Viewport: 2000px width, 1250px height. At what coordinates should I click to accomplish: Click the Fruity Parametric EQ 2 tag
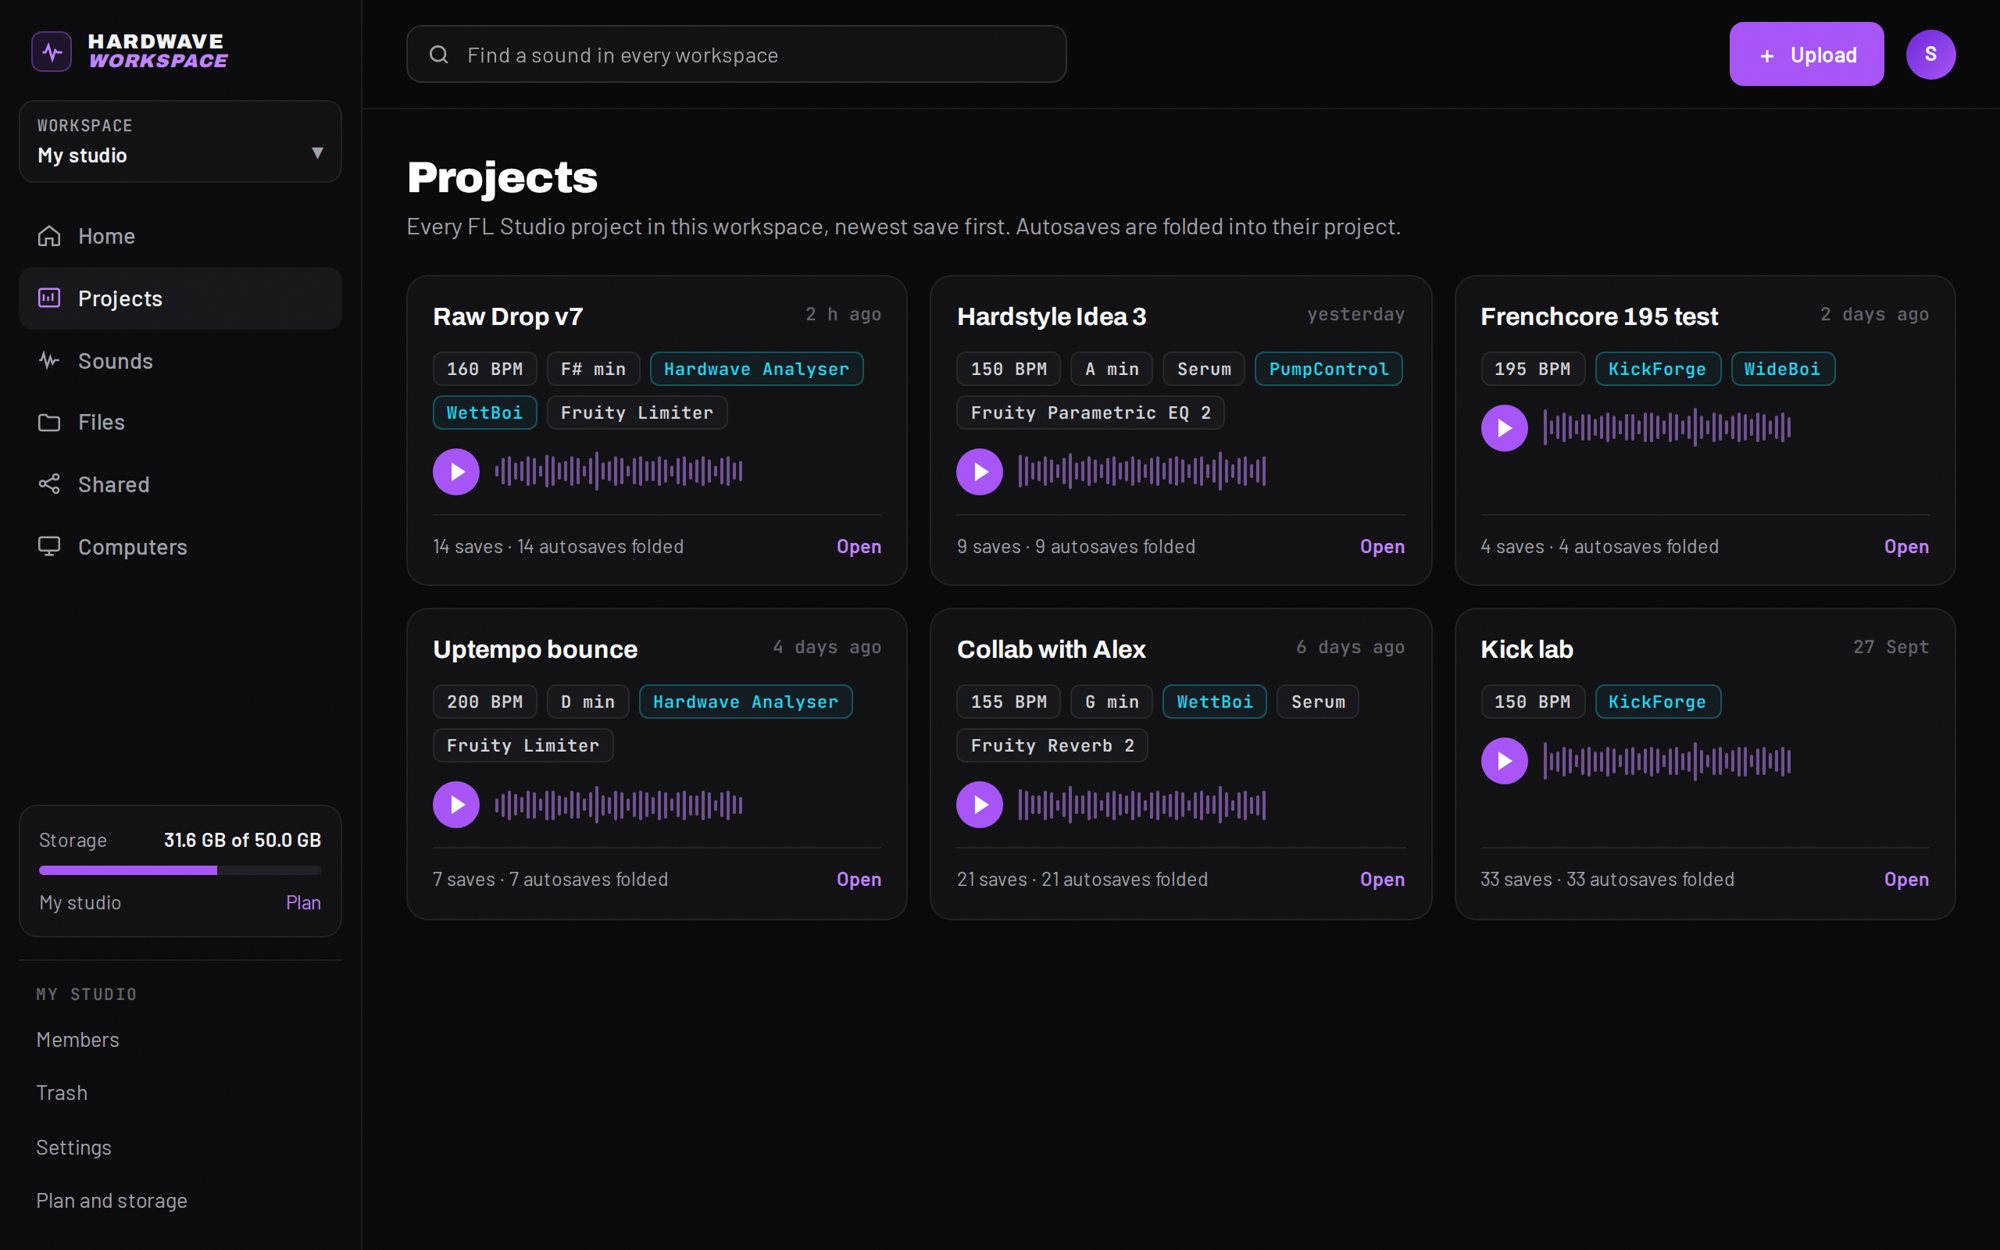(1090, 413)
